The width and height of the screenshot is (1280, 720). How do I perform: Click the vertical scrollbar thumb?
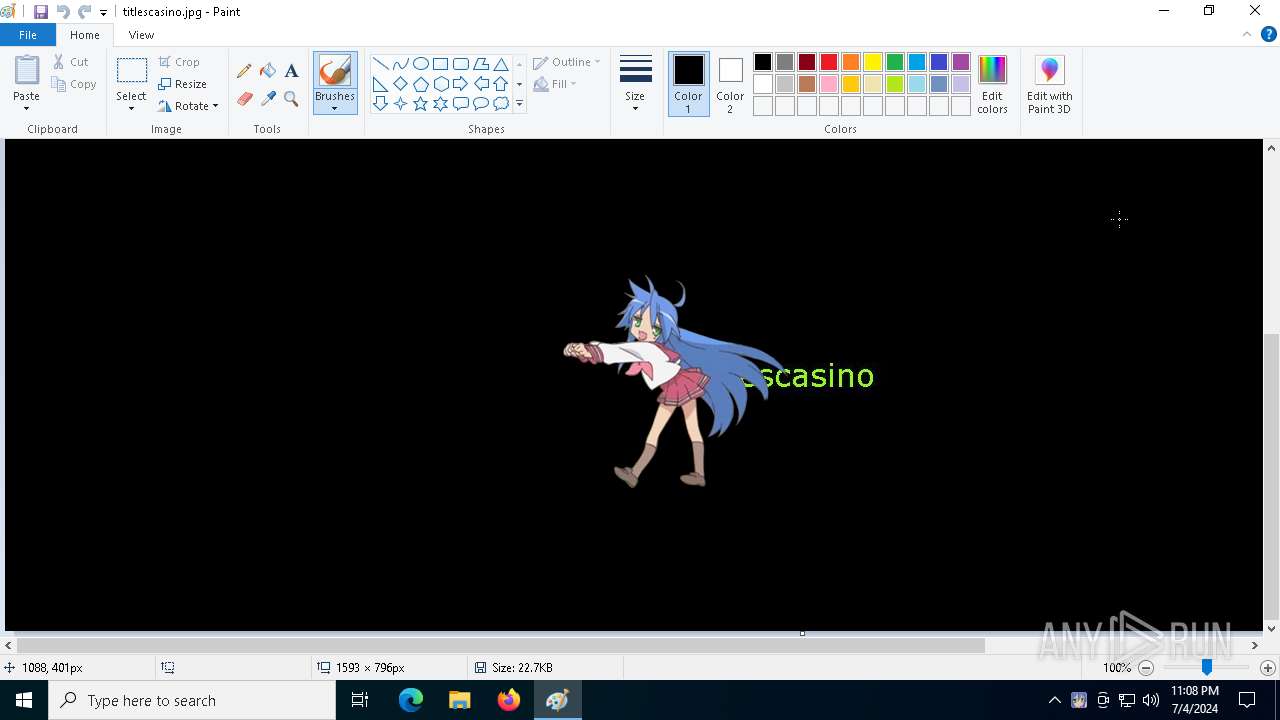1271,475
